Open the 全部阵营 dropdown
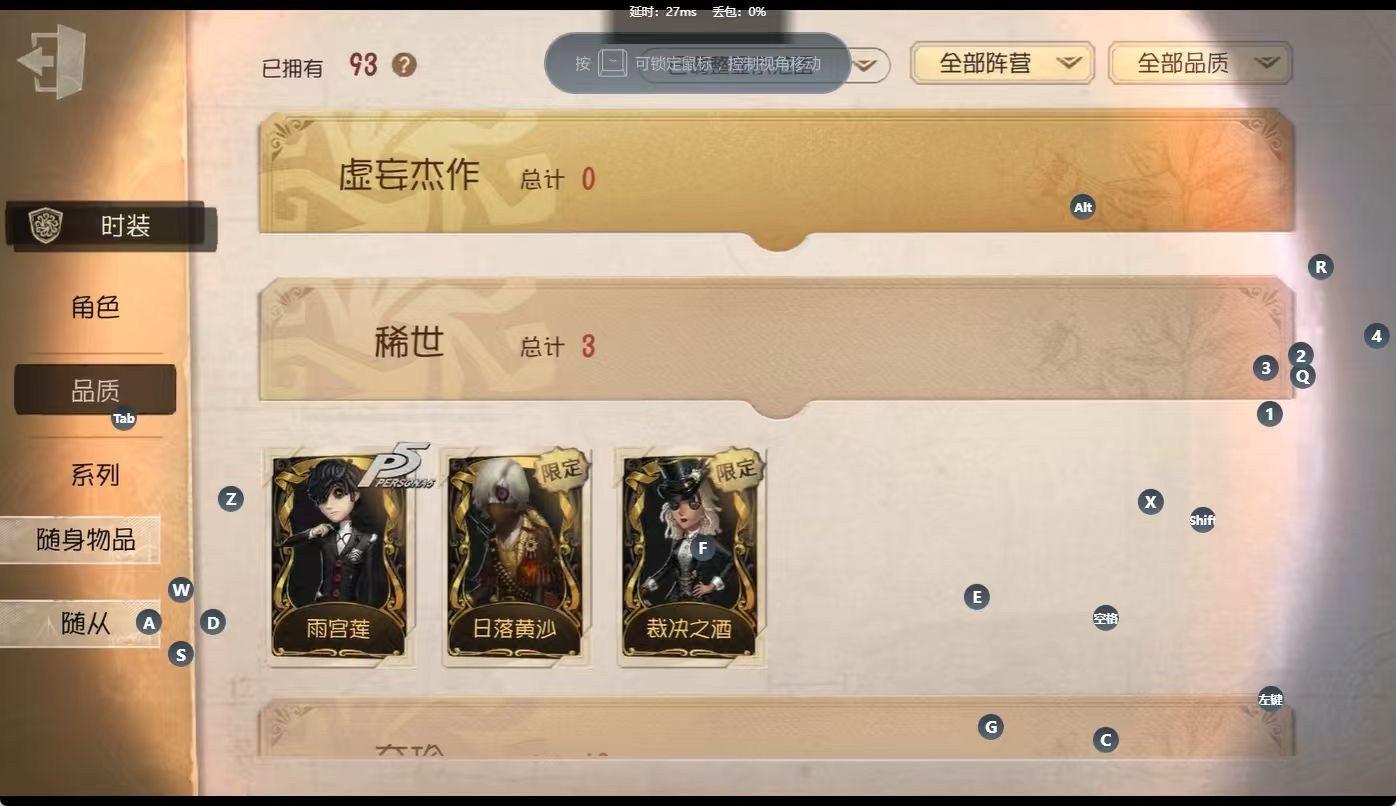 pyautogui.click(x=1002, y=63)
